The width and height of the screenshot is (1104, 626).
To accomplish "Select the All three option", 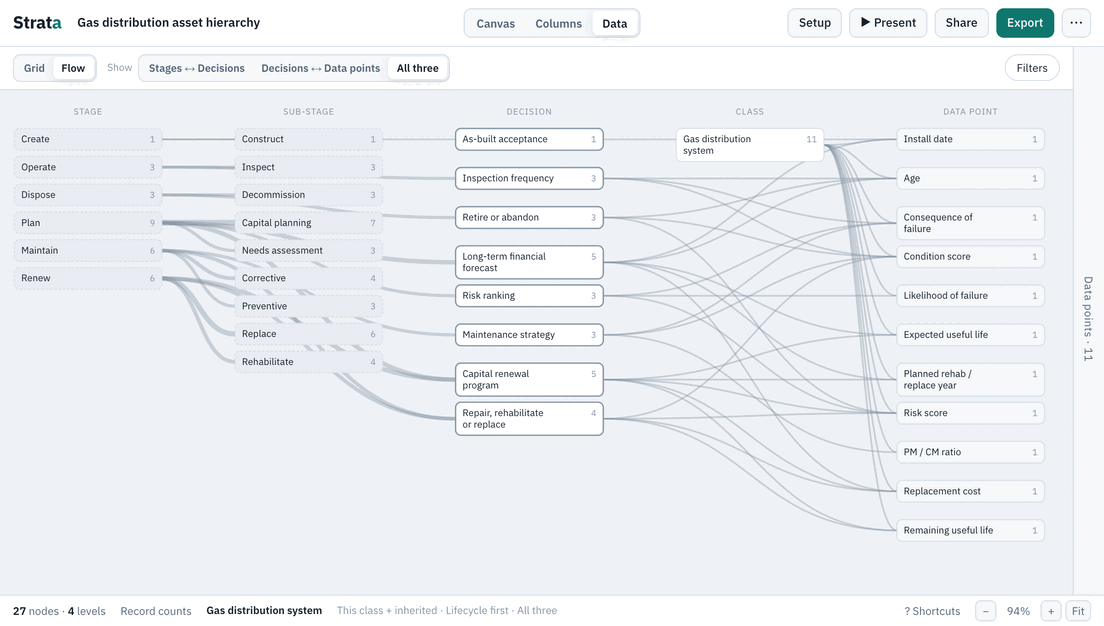I will pos(418,68).
